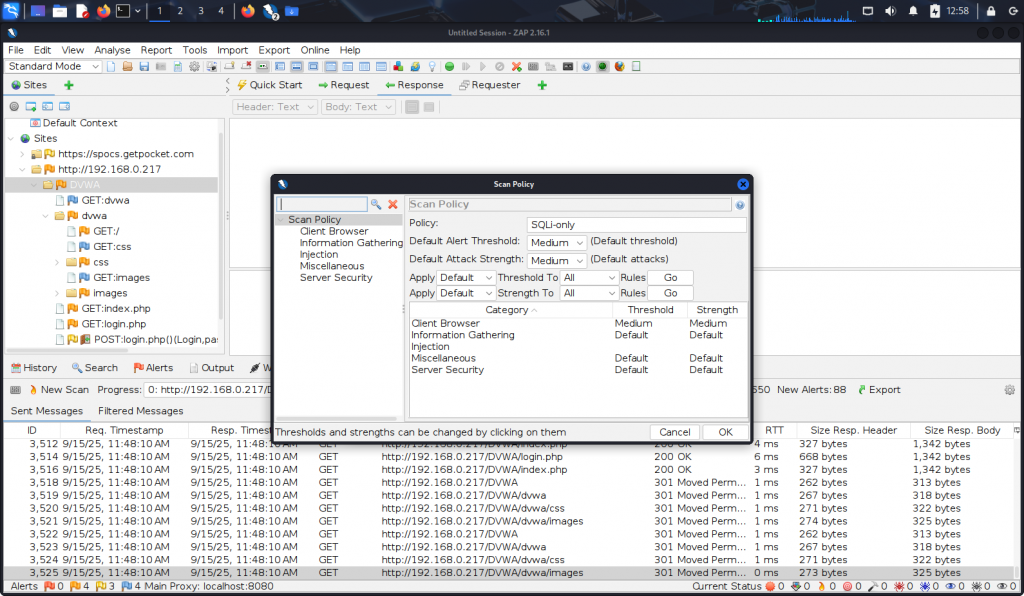Click the green plus next to Requester tab
This screenshot has height=596, width=1024.
pos(542,85)
